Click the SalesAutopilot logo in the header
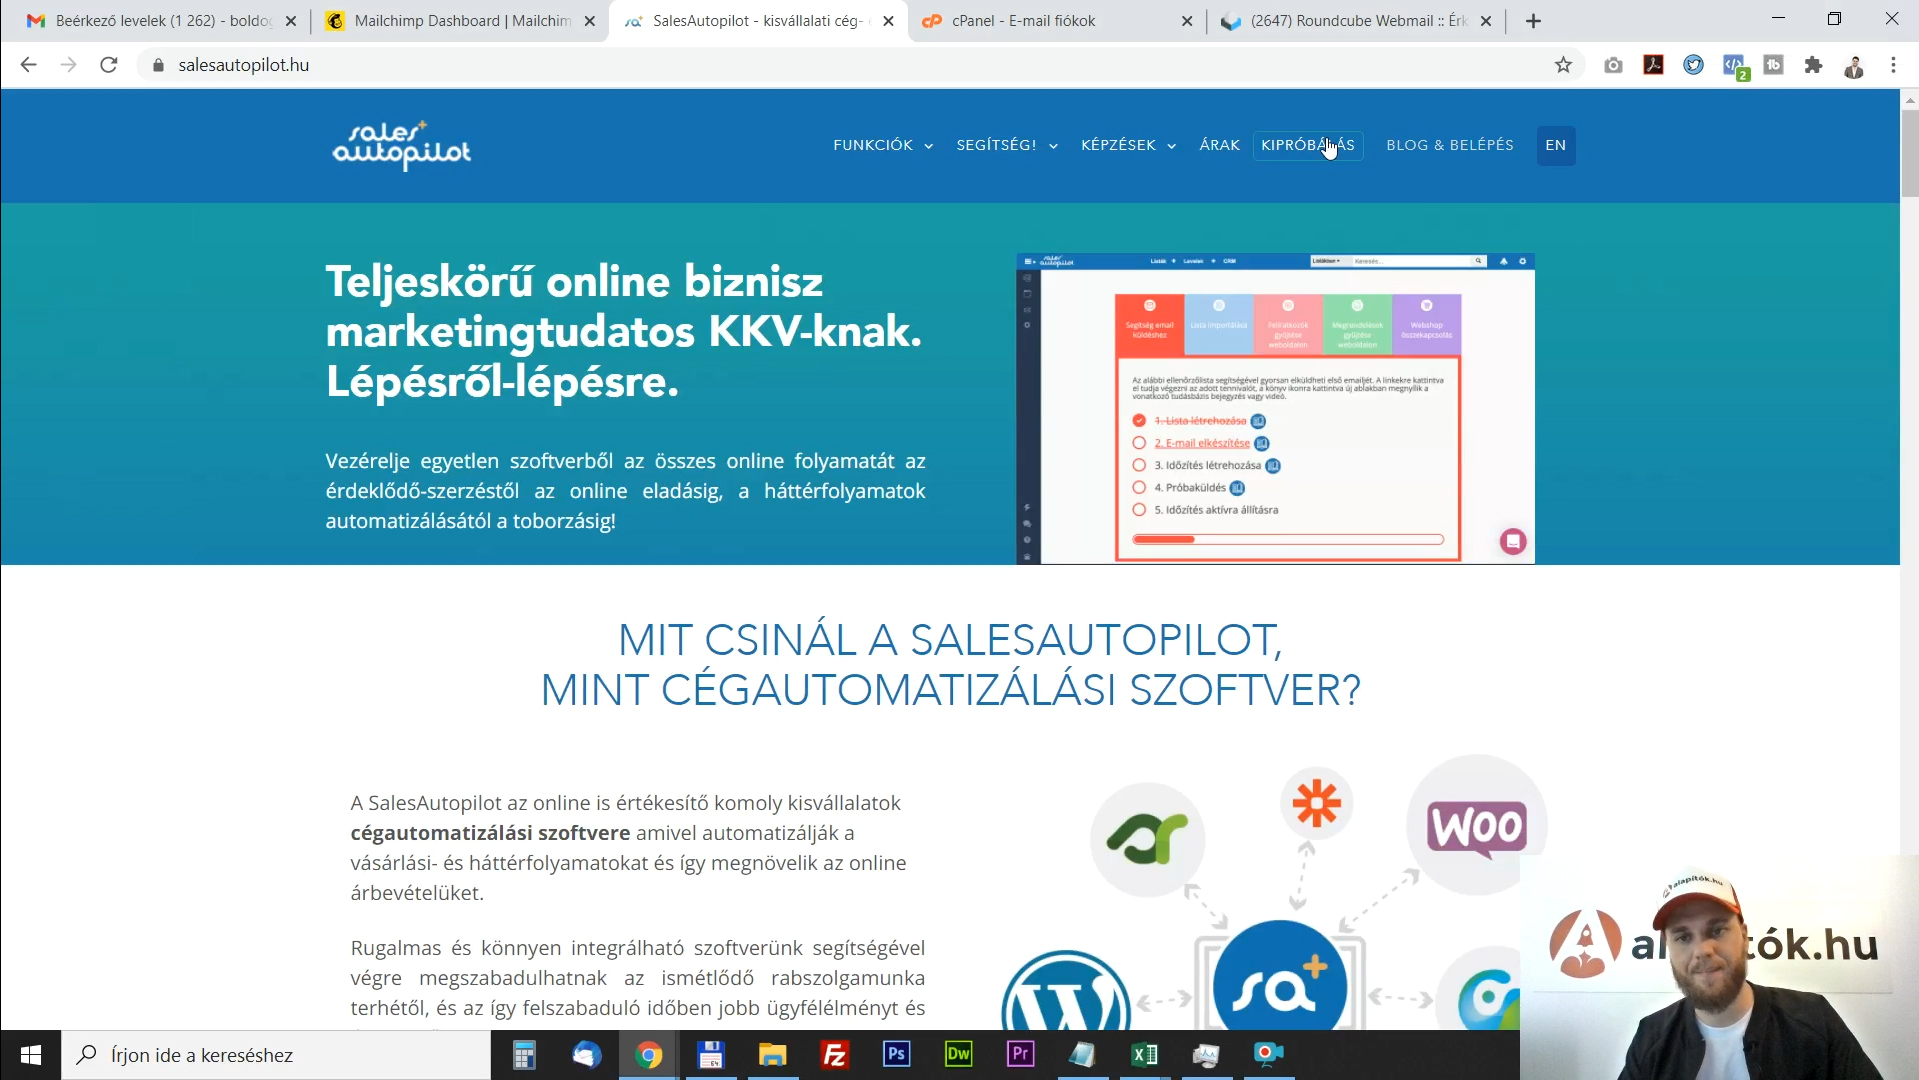Viewport: 1919px width, 1080px height. point(402,146)
